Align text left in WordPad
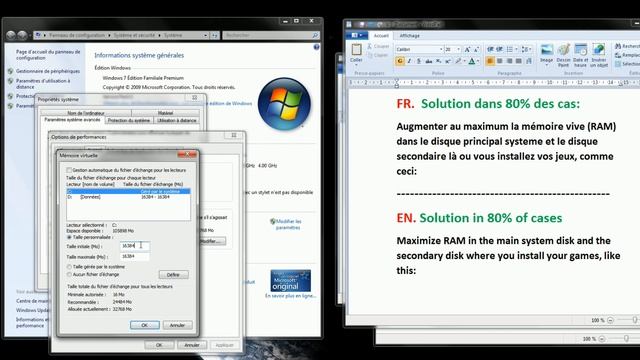The width and height of the screenshot is (640, 360). (x=490, y=61)
